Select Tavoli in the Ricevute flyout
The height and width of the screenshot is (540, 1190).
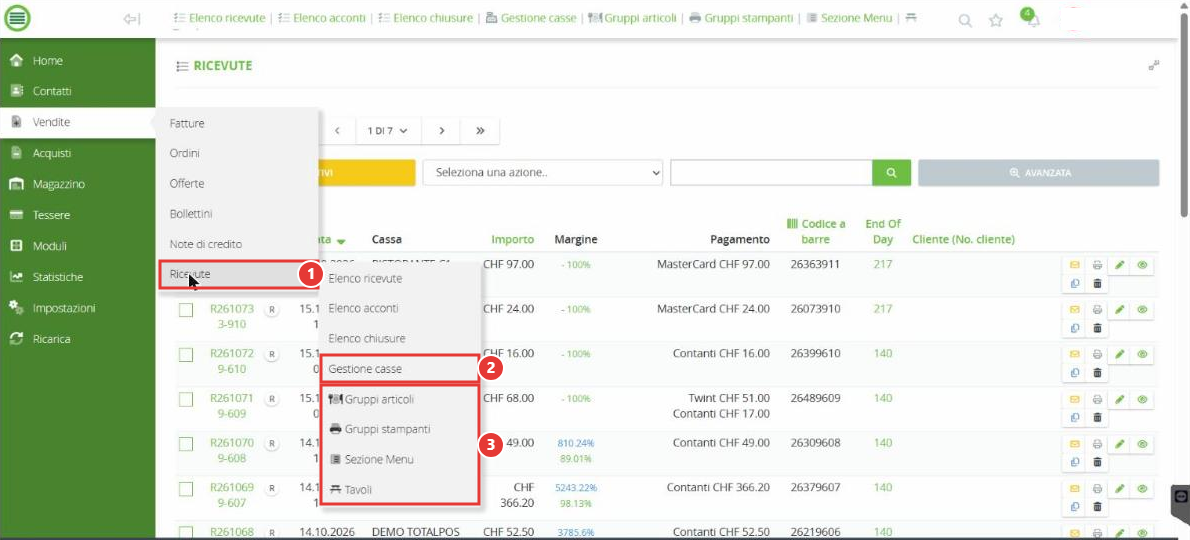[x=351, y=490]
